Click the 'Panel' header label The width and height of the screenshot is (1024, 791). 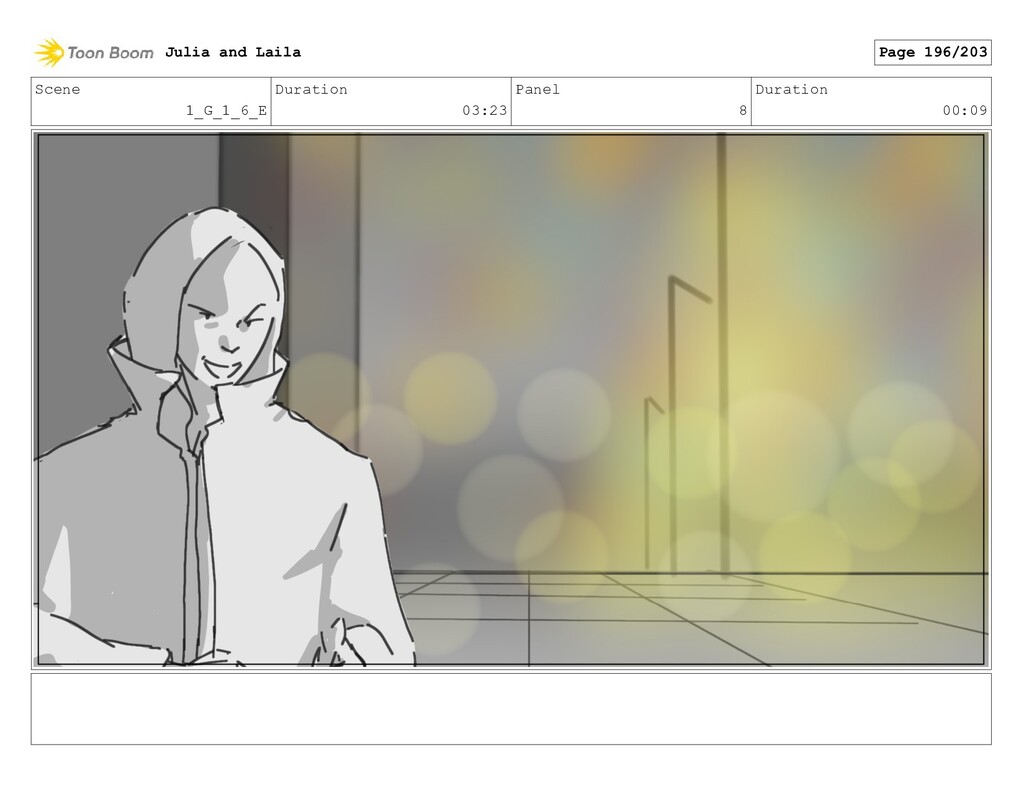coord(537,89)
